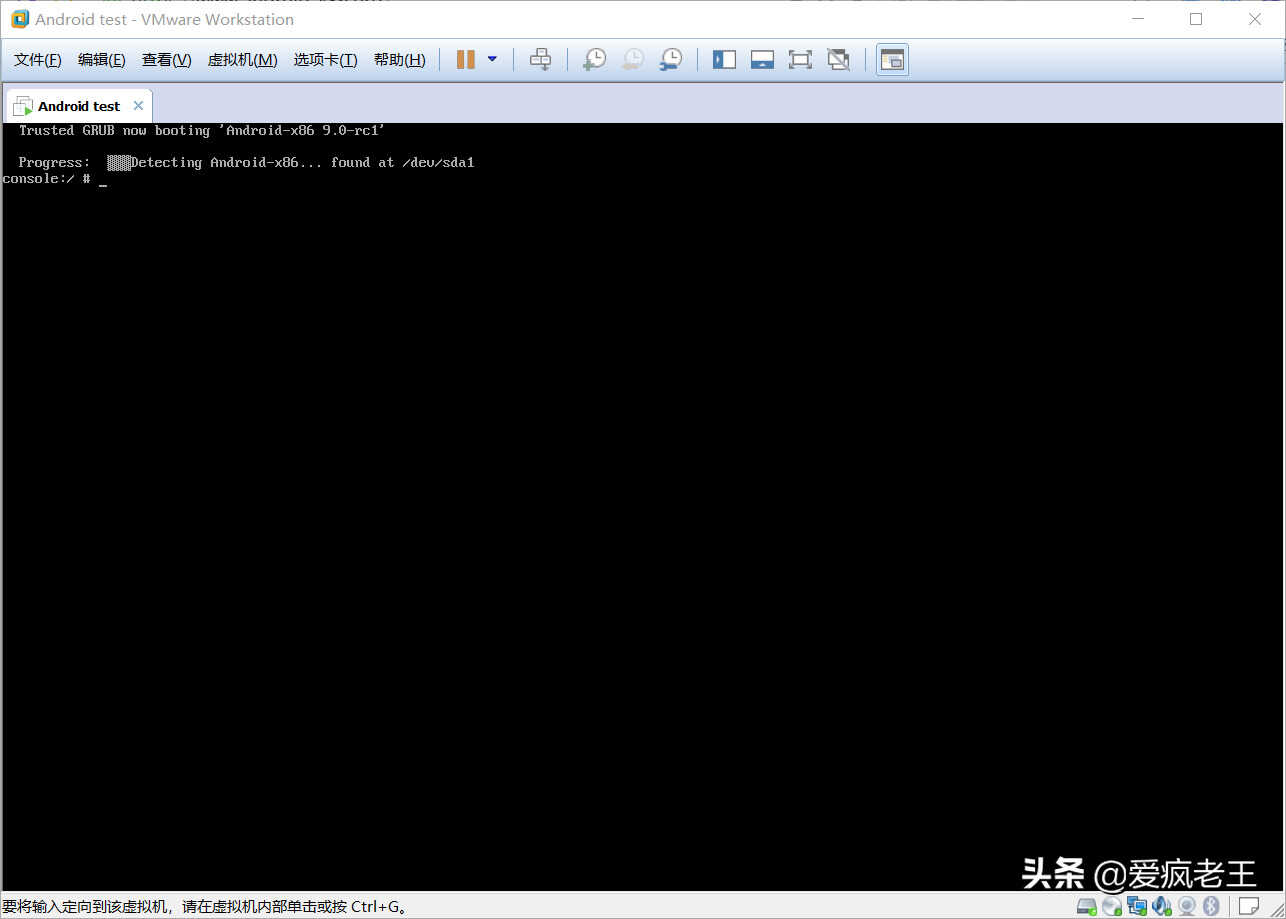Click the hard disk status icon
The width and height of the screenshot is (1286, 919).
(1087, 906)
